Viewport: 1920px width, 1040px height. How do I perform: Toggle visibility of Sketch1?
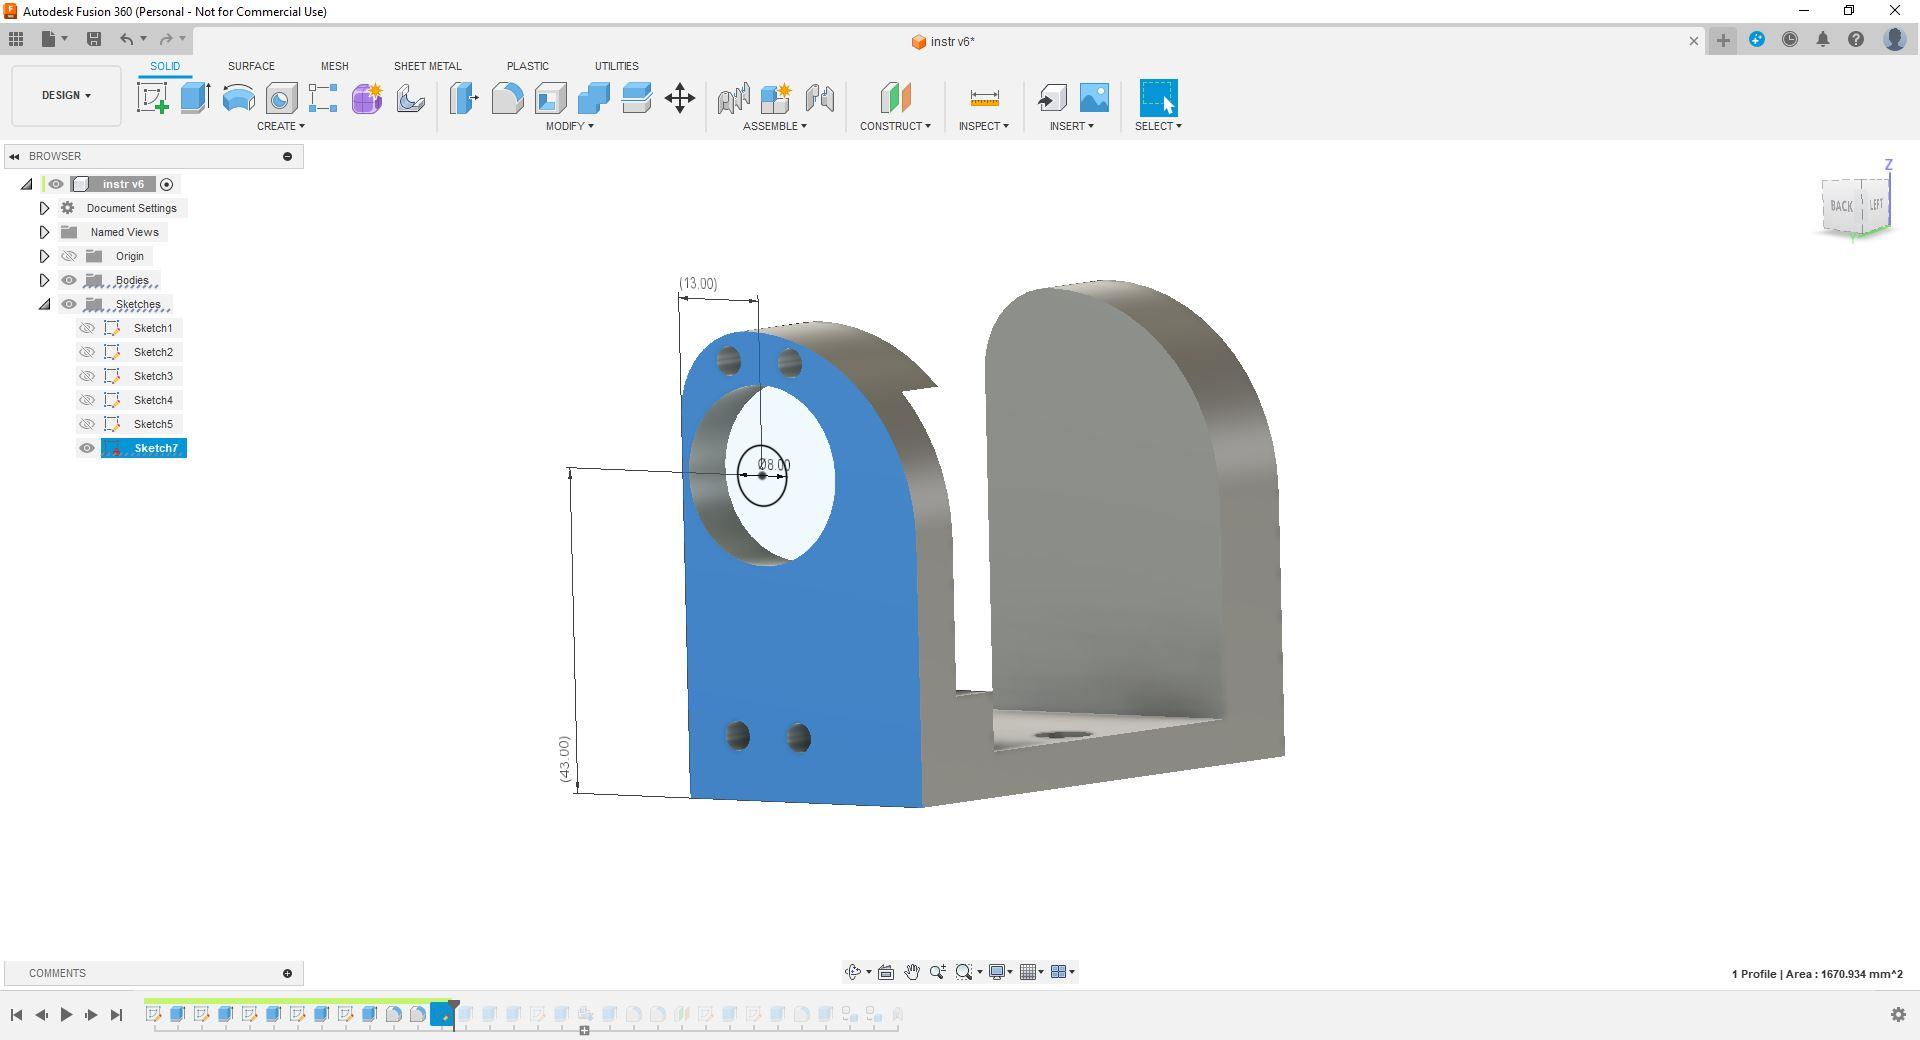pyautogui.click(x=87, y=328)
